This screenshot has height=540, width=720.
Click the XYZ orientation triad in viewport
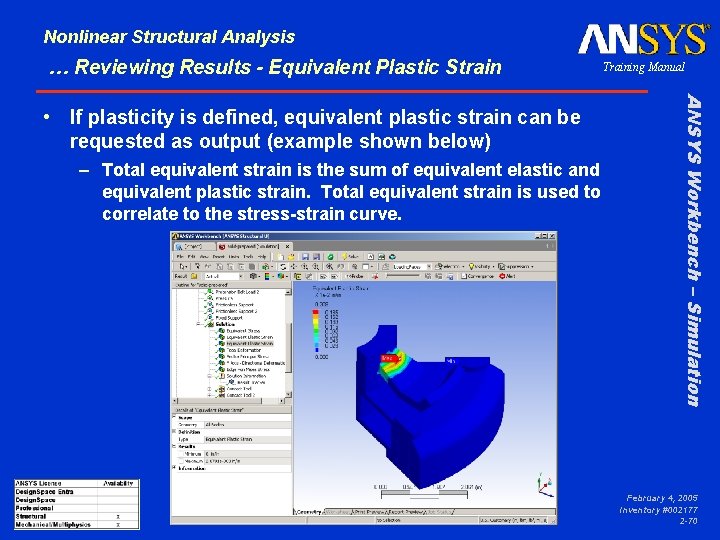(545, 487)
